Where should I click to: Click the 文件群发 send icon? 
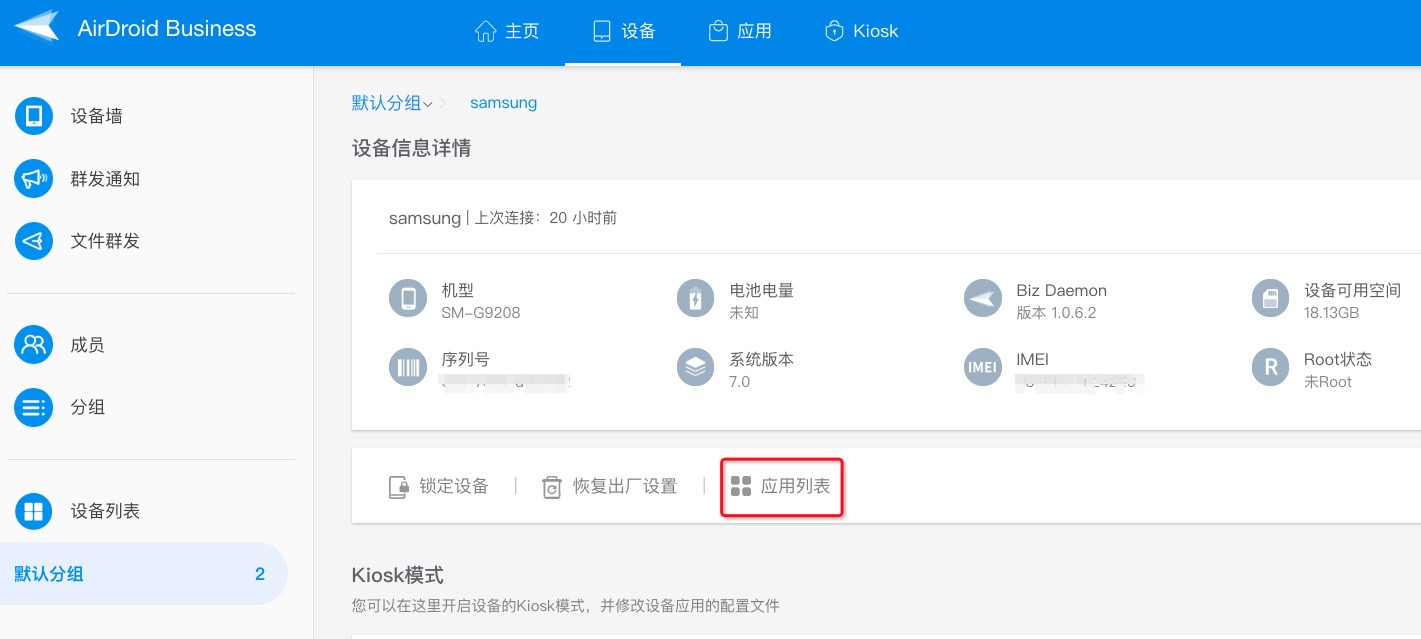[34, 241]
